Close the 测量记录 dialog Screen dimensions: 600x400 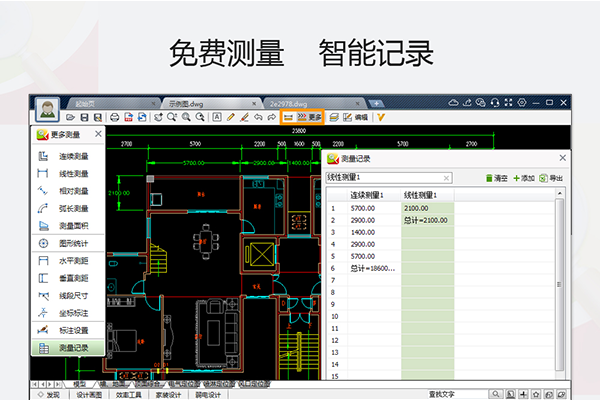tap(562, 158)
